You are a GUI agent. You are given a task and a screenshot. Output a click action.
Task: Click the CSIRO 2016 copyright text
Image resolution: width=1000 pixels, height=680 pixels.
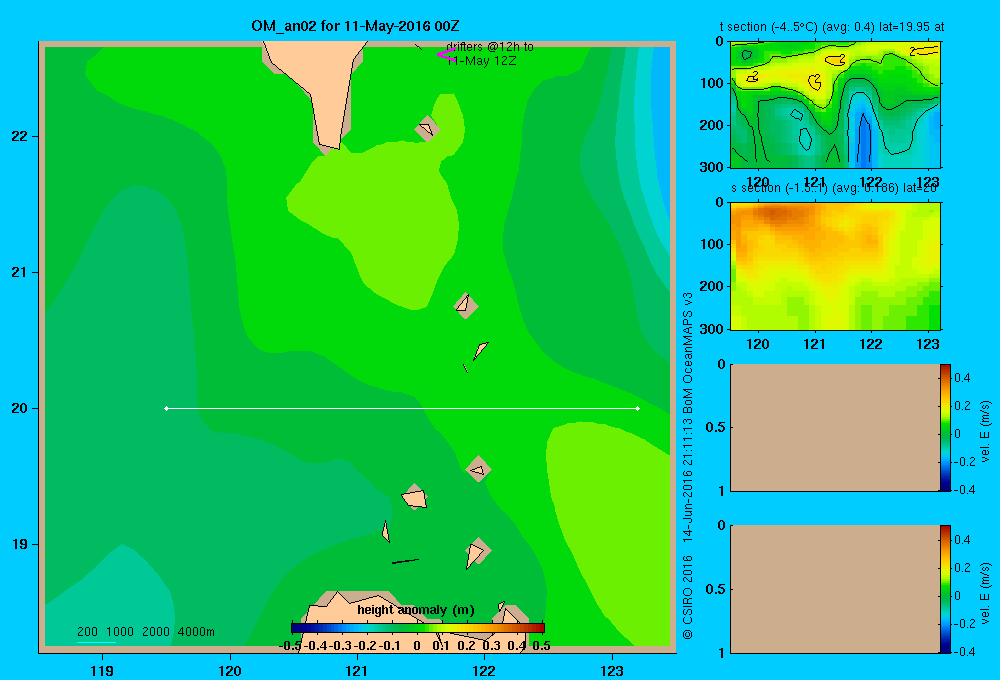tap(688, 465)
